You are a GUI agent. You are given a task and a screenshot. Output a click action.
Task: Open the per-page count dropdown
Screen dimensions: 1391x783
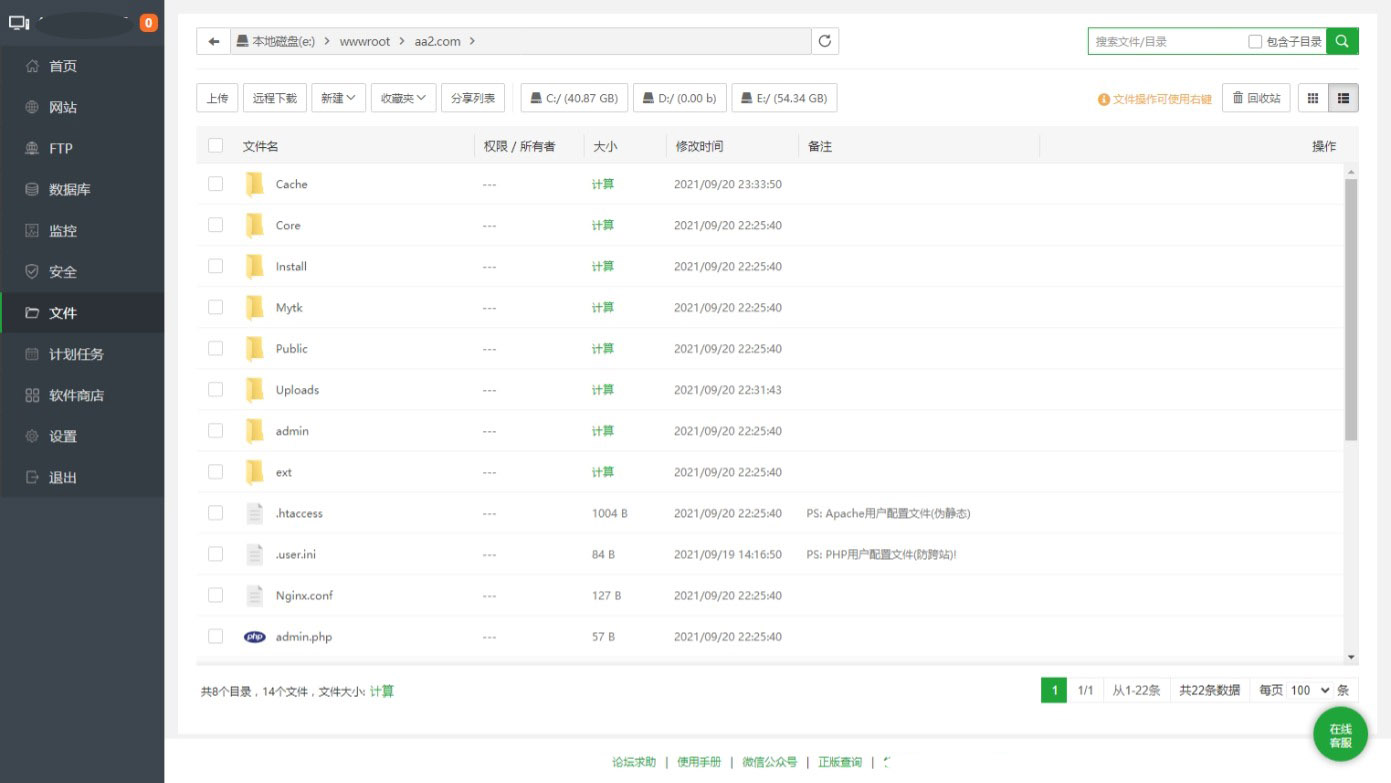(x=1310, y=690)
